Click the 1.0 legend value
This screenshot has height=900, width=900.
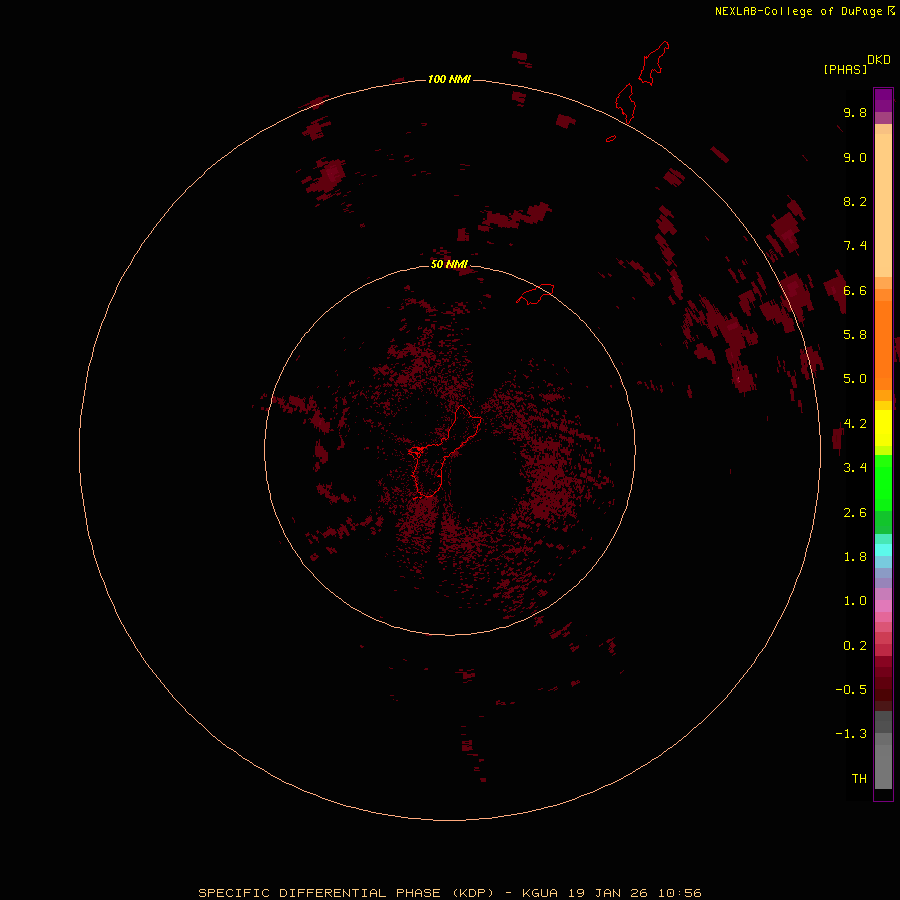click(x=855, y=601)
